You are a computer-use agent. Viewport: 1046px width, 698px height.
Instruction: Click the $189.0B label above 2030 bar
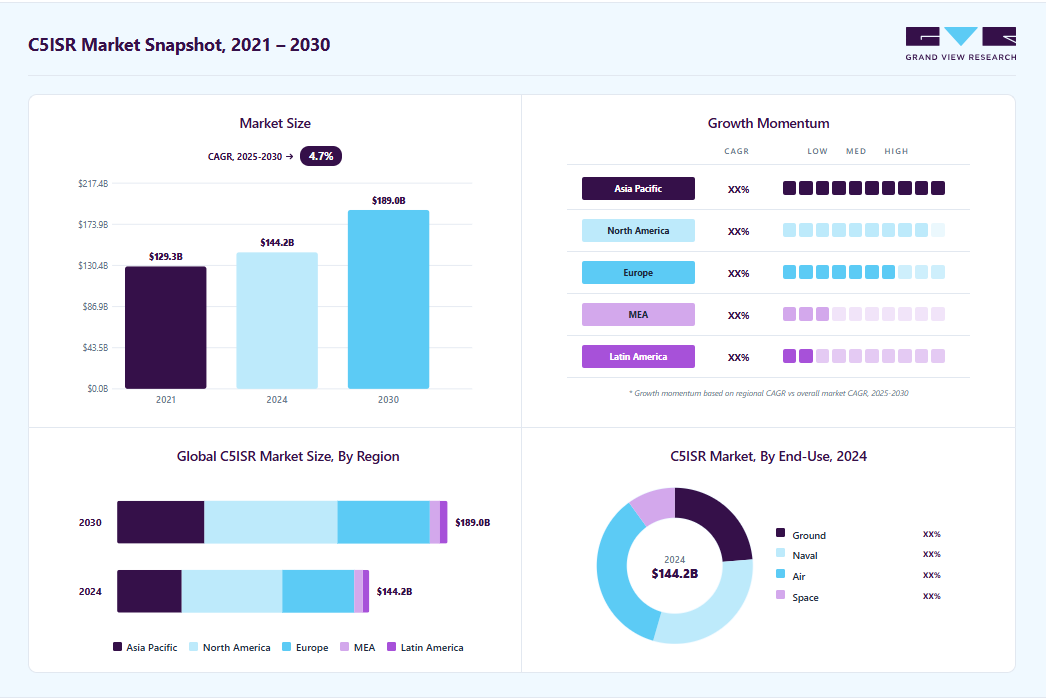click(x=388, y=200)
